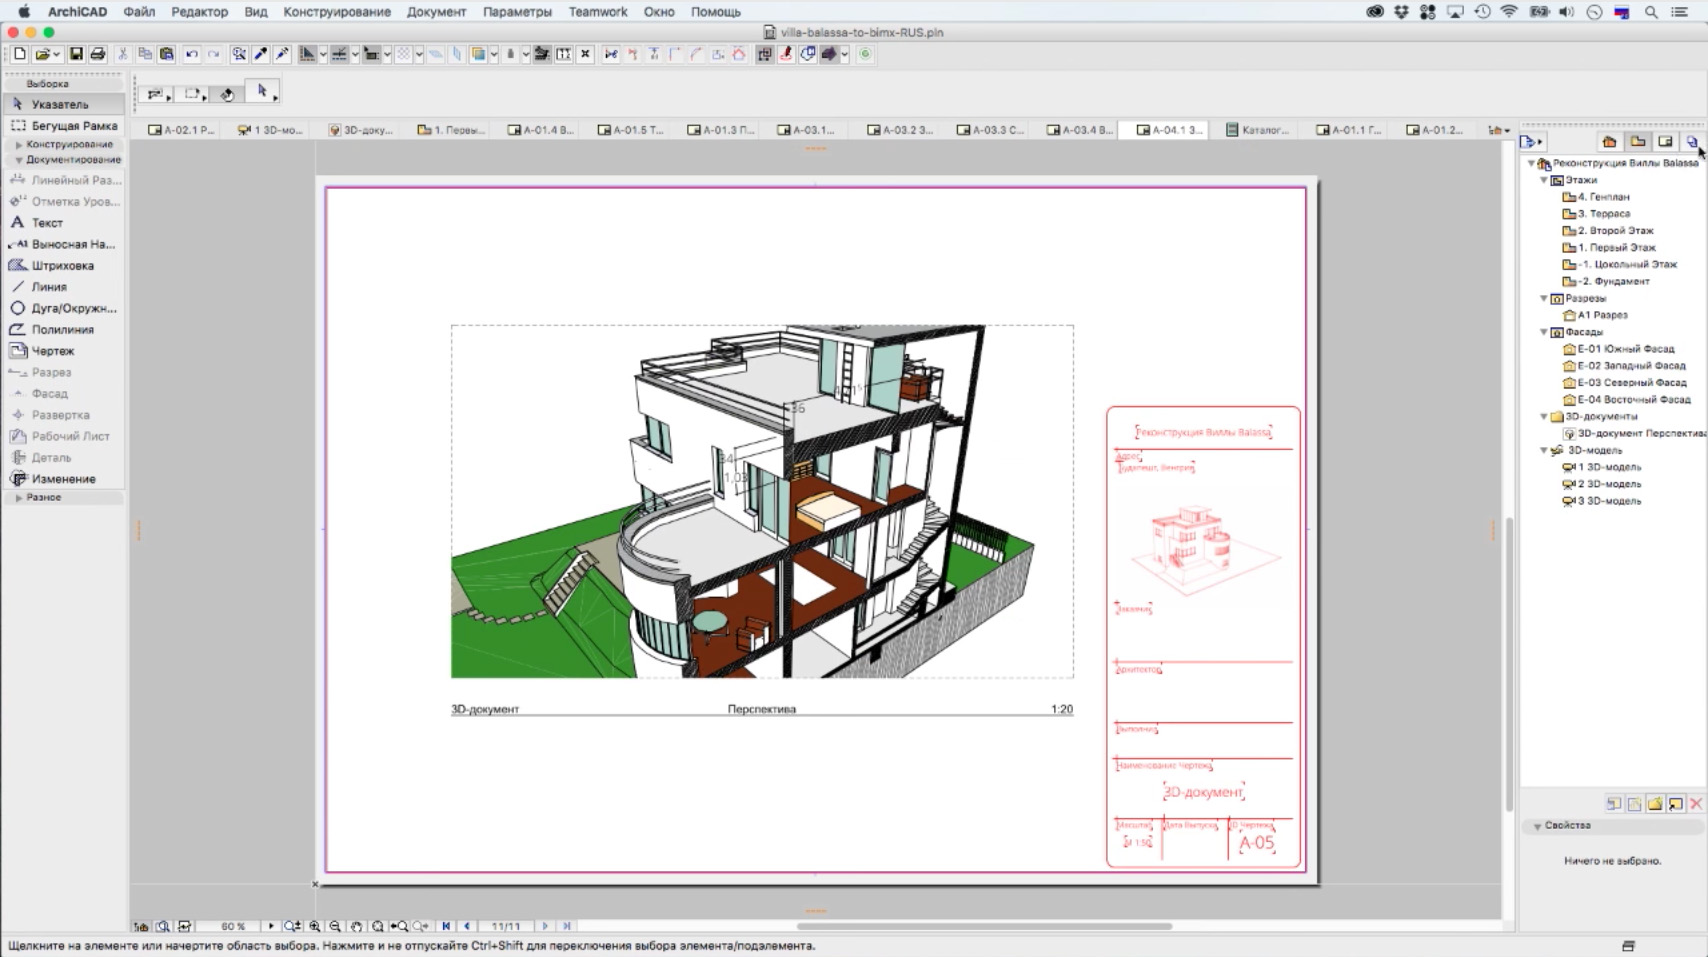1708x957 pixels.
Task: Switch to the Каталог tab
Action: [1257, 130]
